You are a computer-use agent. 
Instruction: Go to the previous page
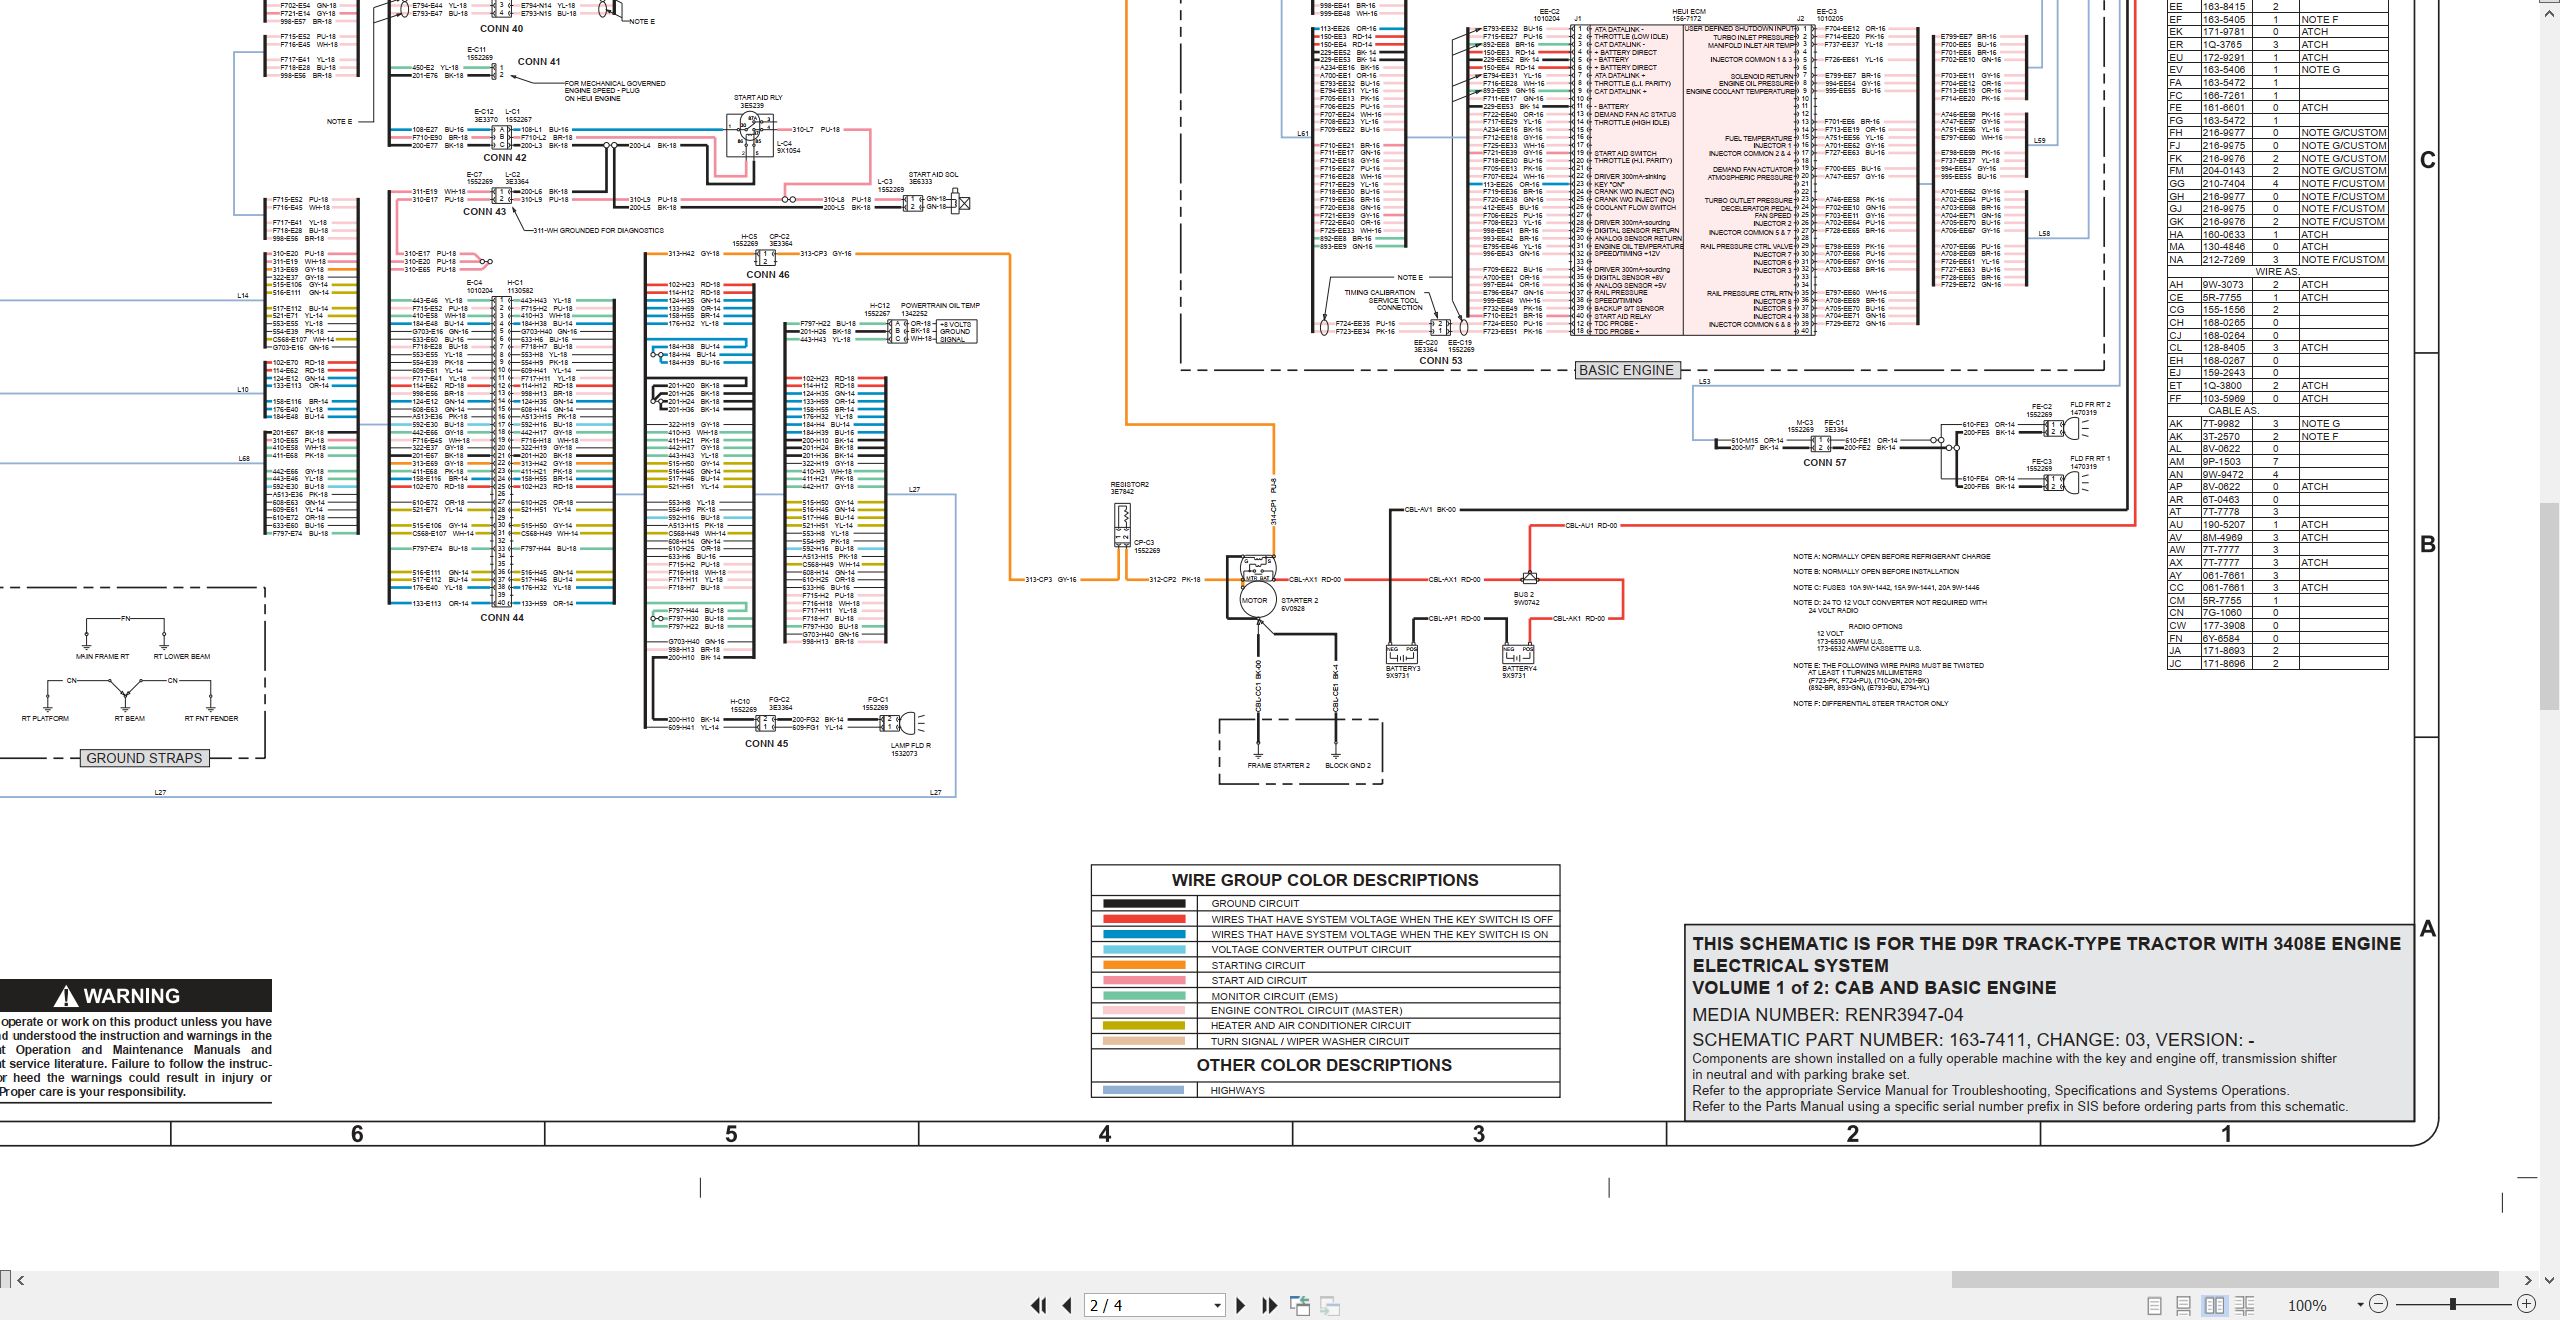click(1067, 1305)
